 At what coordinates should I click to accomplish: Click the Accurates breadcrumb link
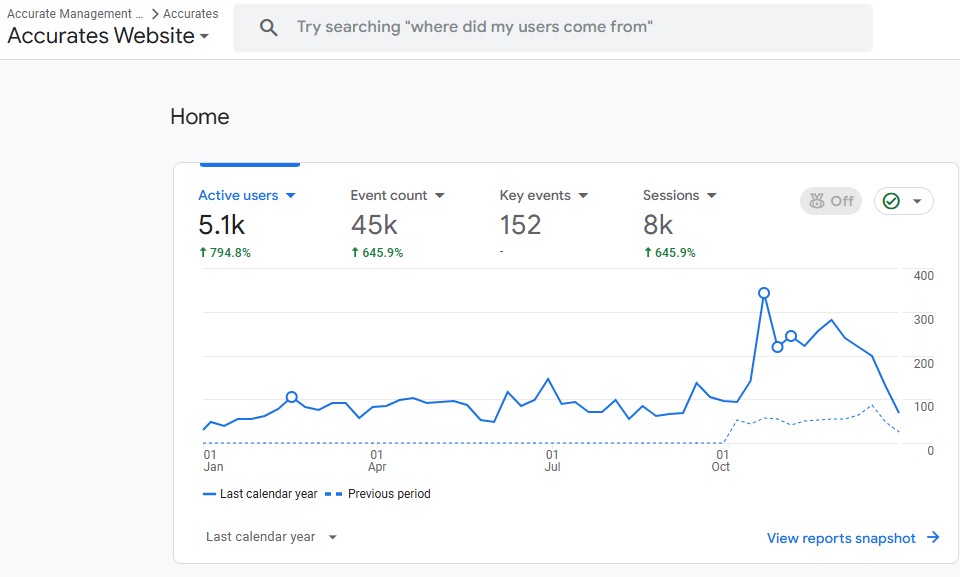click(190, 13)
